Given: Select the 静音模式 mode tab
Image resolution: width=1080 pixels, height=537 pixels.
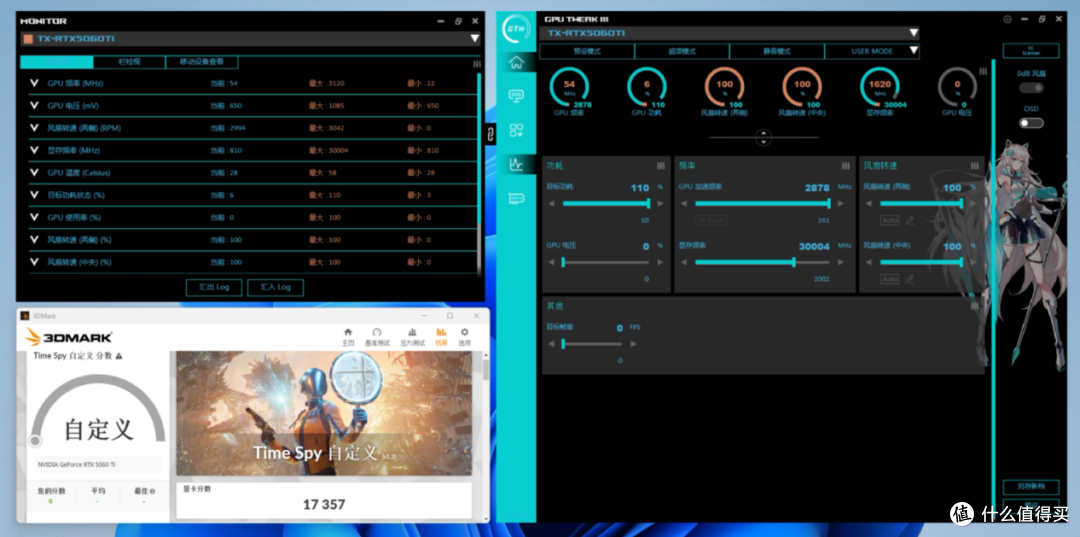Looking at the screenshot, I should coord(777,51).
